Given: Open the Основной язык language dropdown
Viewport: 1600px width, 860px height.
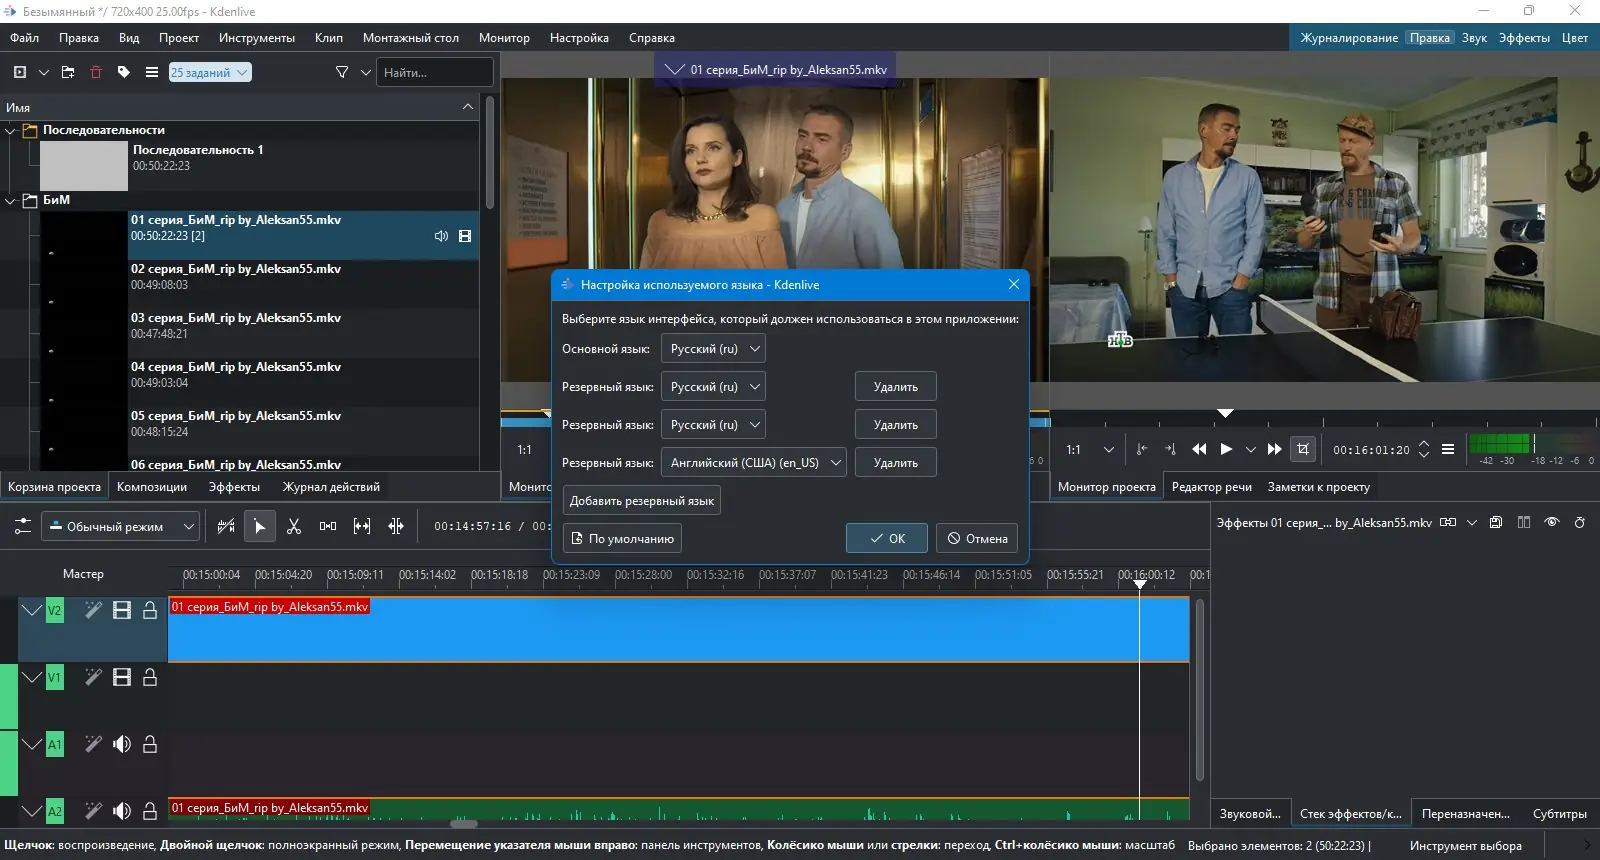Looking at the screenshot, I should pos(713,349).
